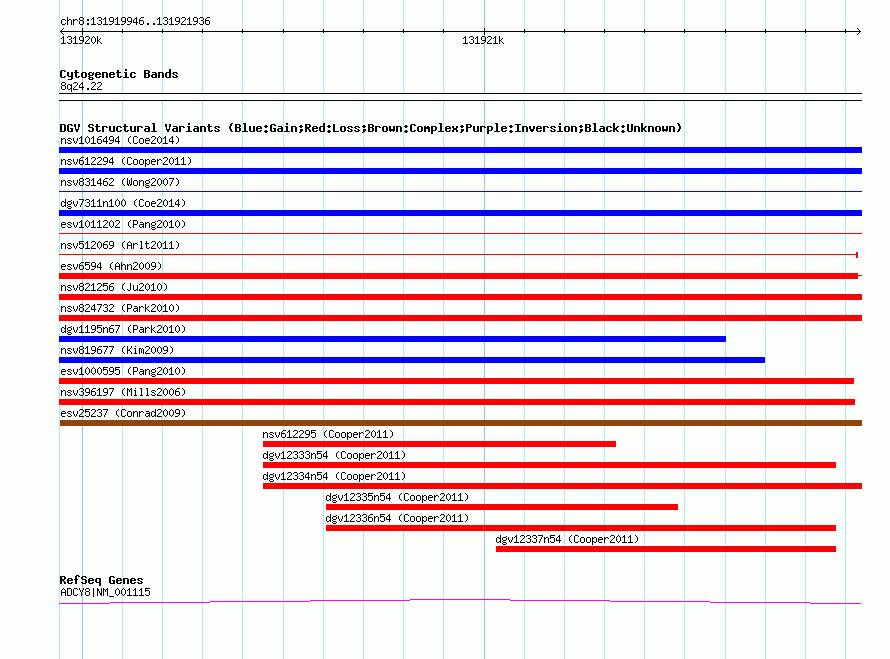Viewport: 890px width, 659px height.
Task: Click dgv1195n67 (Park2010) label
Action: [x=123, y=329]
